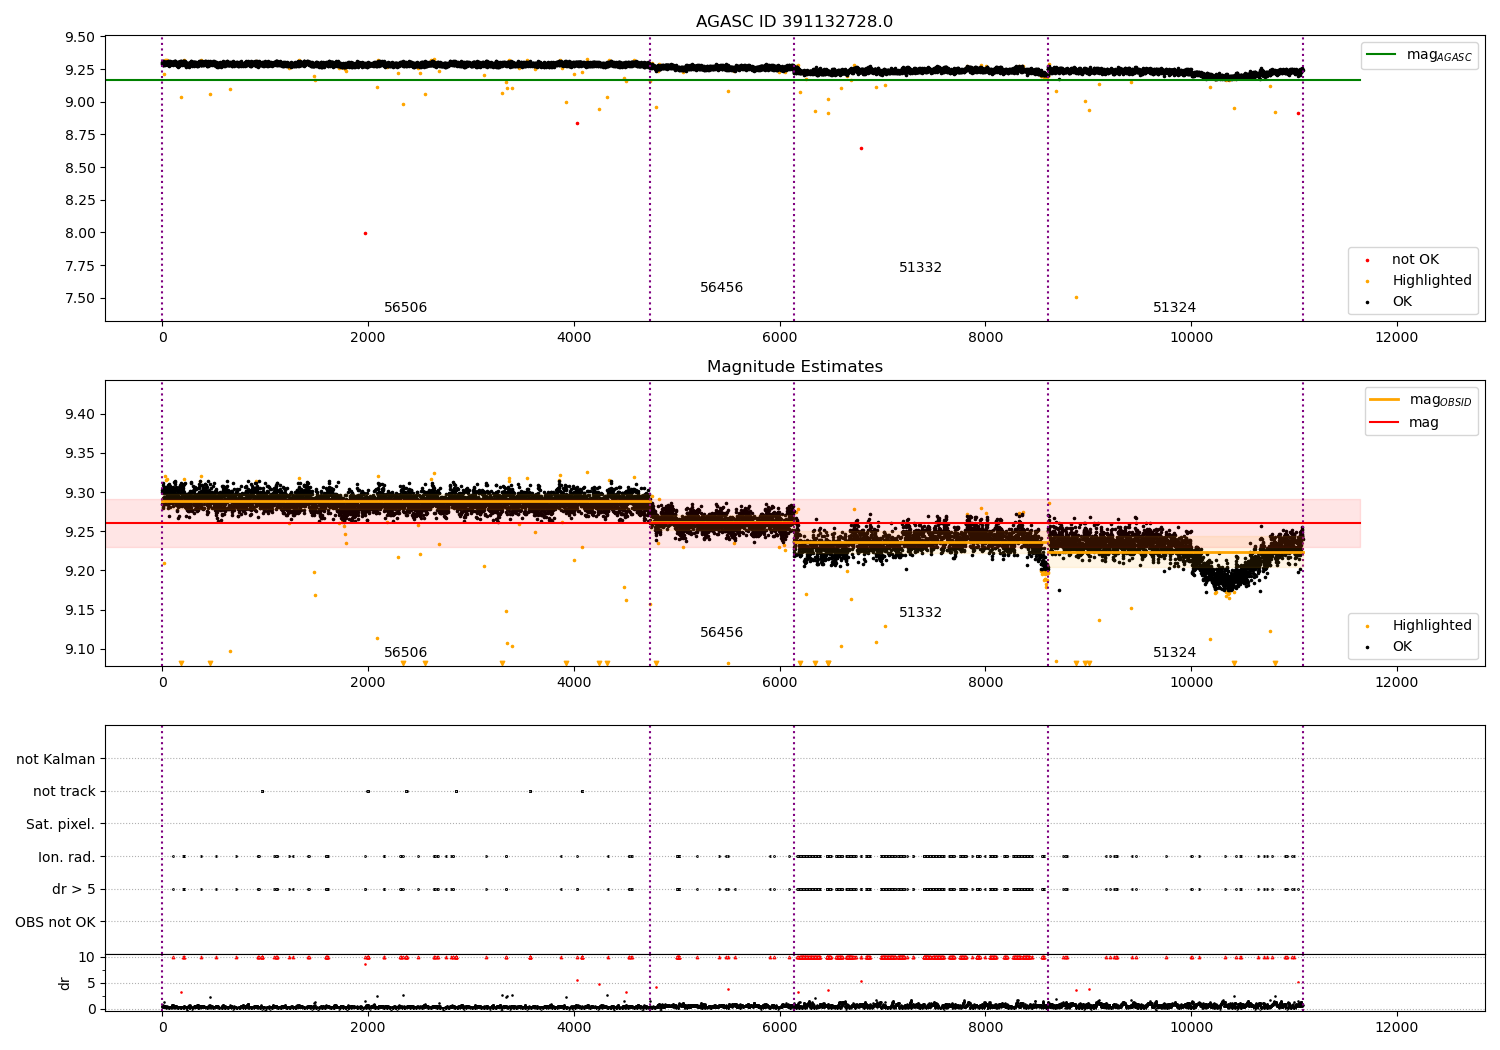
Task: Click OBSID label 51324 in the middle plot
Action: pyautogui.click(x=1174, y=653)
